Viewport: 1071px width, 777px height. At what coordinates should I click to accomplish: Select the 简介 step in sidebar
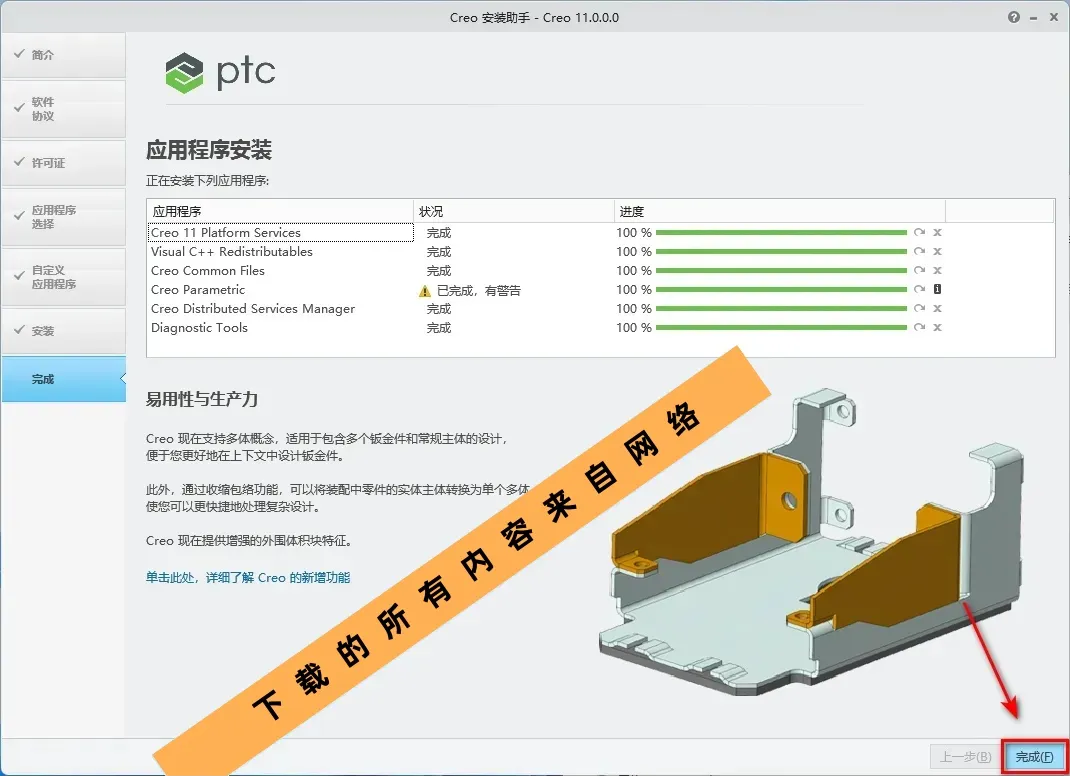coord(64,55)
